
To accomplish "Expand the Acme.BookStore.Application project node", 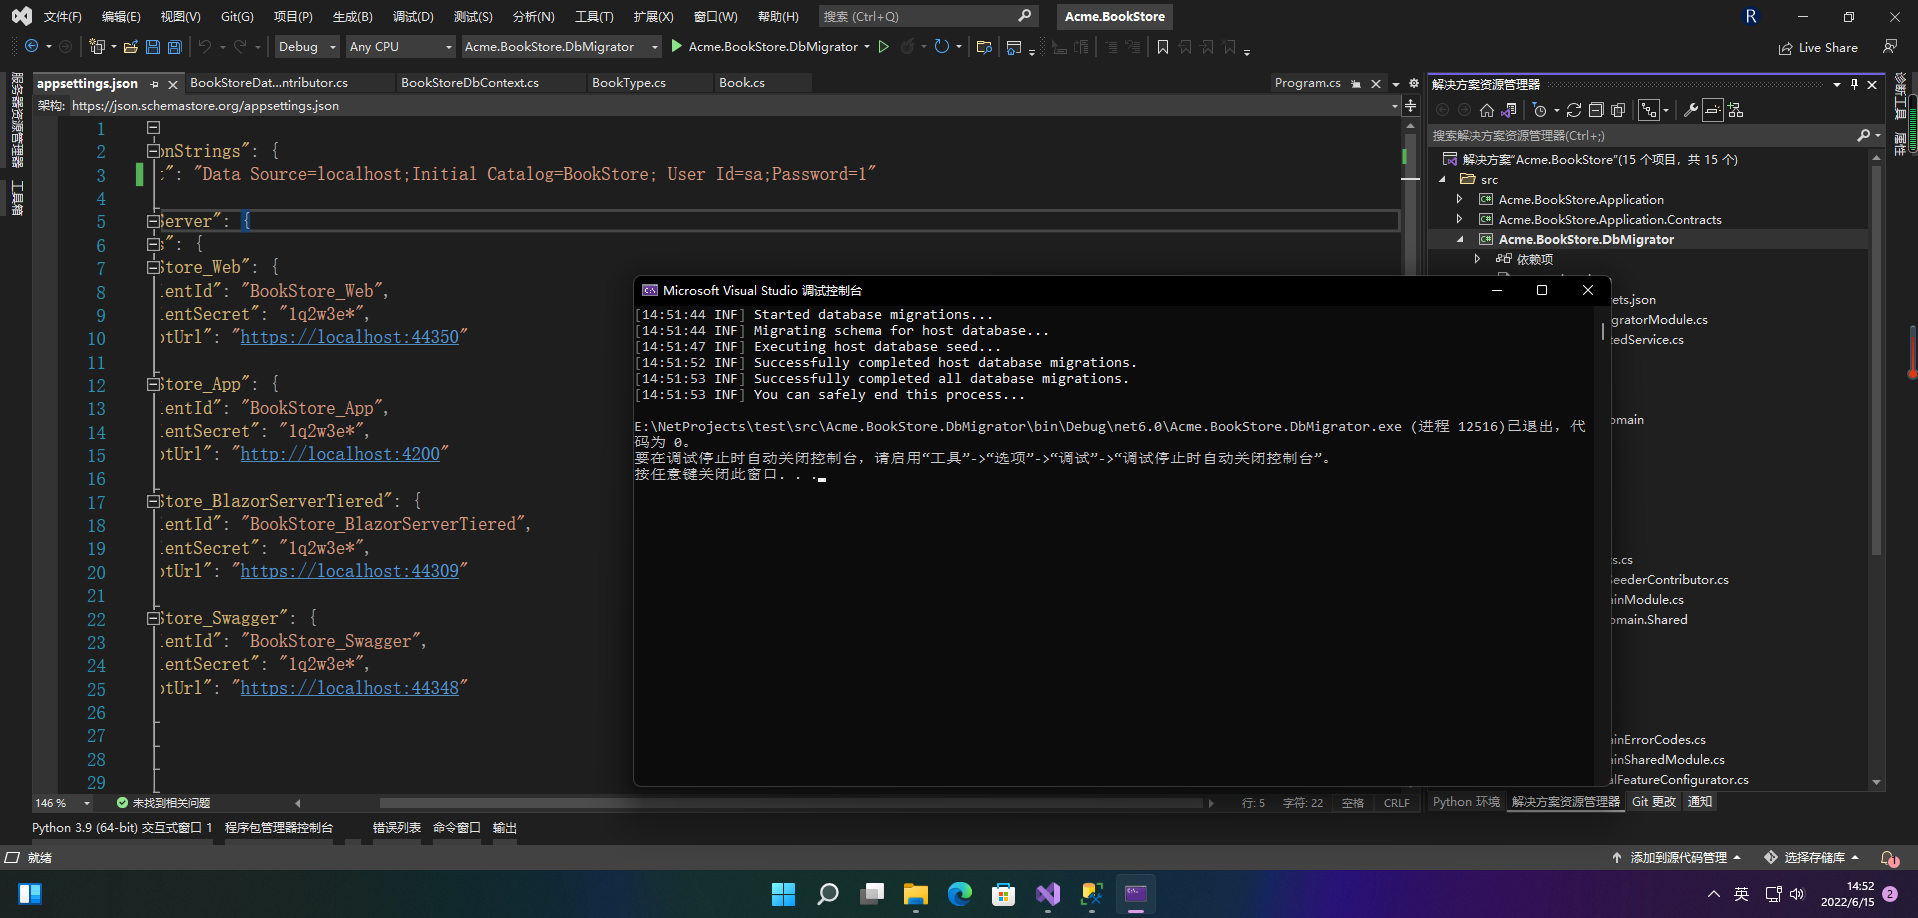I will pos(1459,200).
